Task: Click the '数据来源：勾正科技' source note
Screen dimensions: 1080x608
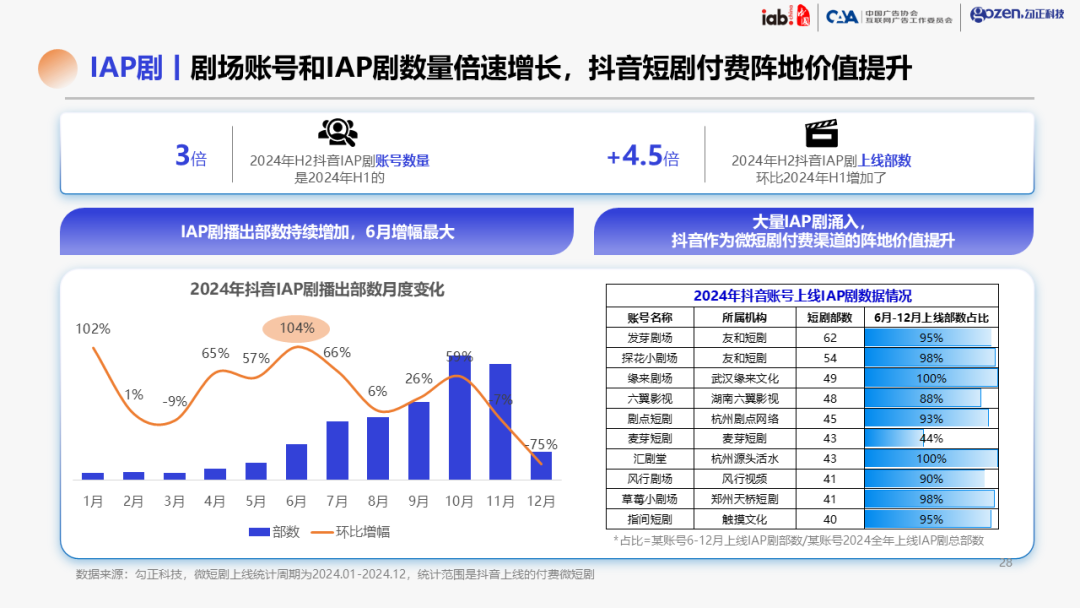Action: click(x=335, y=574)
